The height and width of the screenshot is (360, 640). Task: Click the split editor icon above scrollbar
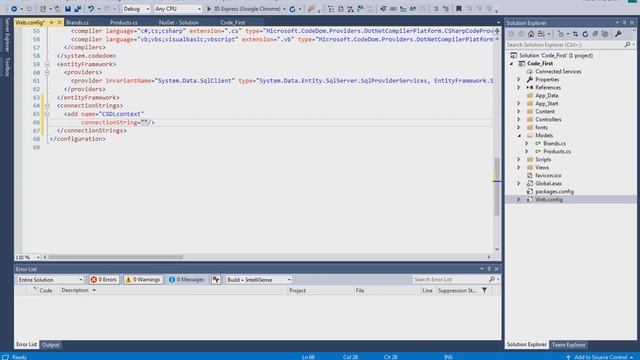coord(497,31)
